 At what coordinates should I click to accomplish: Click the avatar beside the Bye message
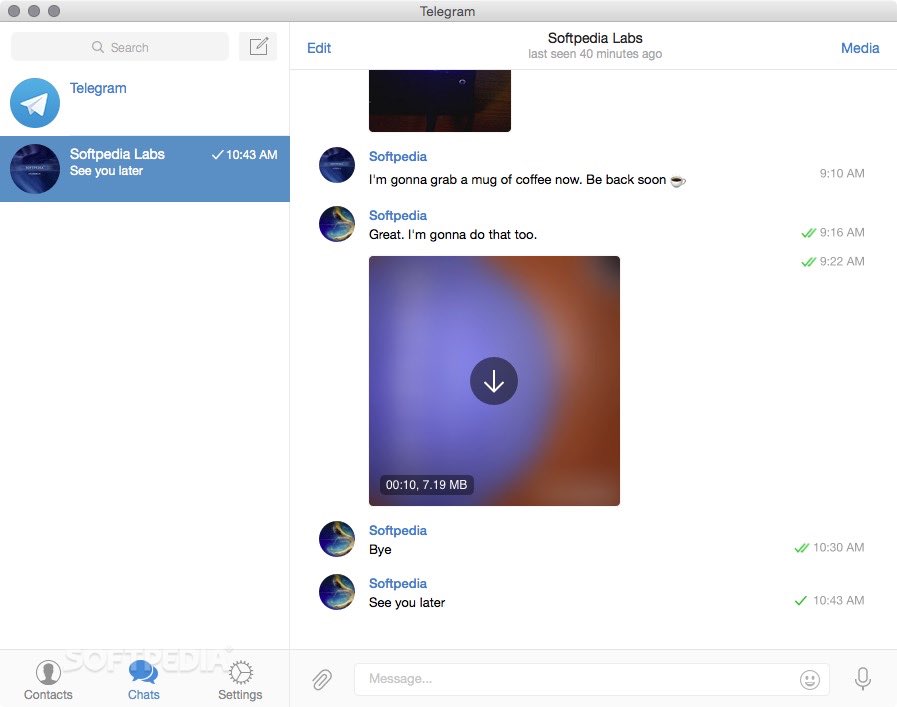coord(337,539)
